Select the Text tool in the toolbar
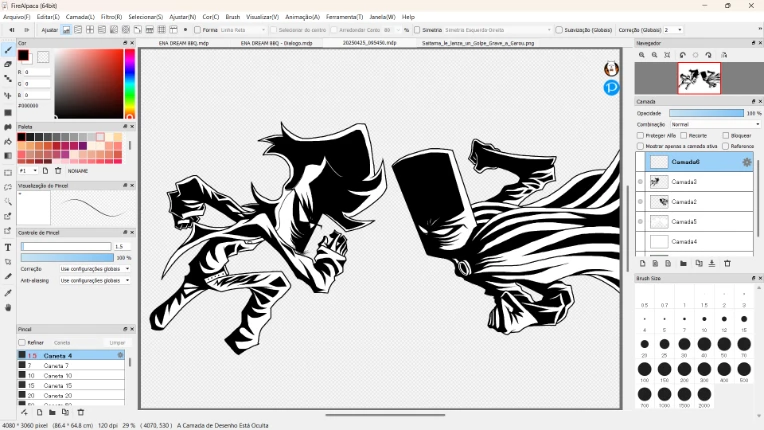Screen dimensions: 764x430 (x=8, y=246)
